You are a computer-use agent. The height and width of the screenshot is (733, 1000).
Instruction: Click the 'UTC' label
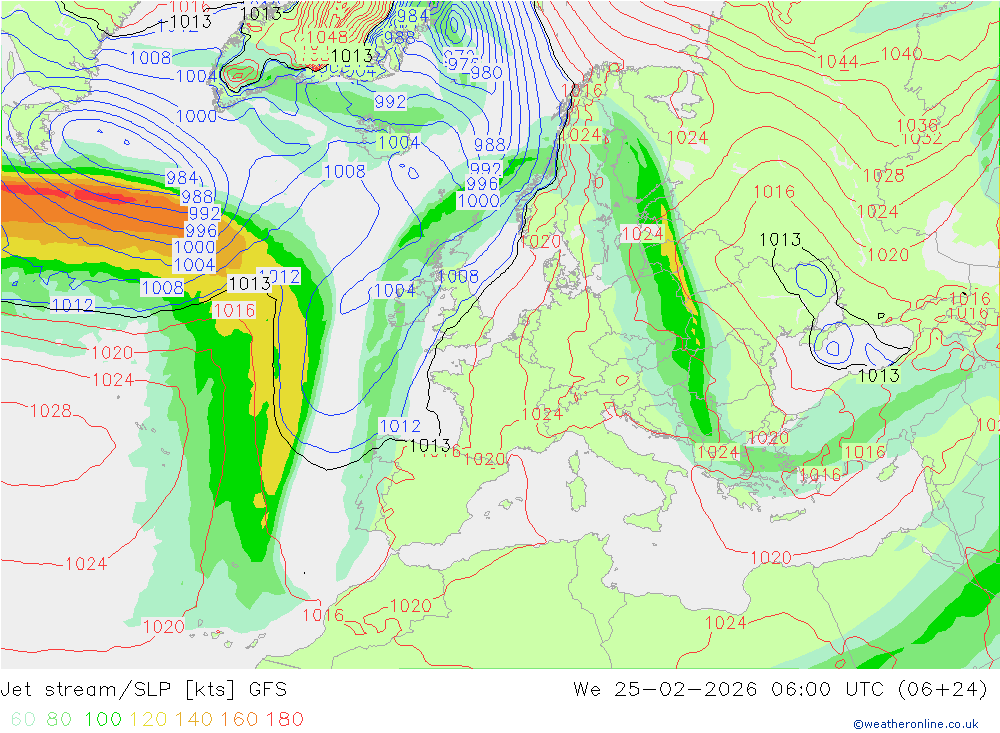tap(865, 690)
